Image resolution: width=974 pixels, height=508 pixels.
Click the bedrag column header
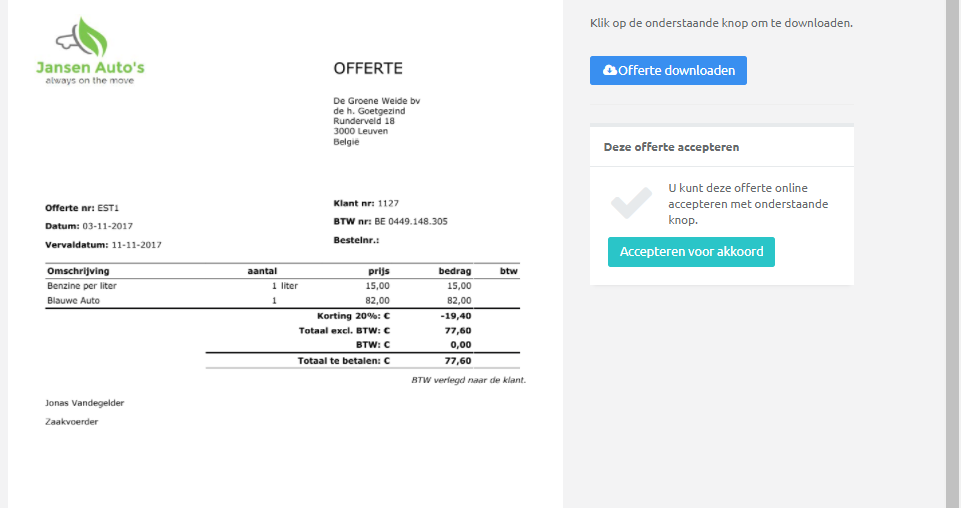click(x=454, y=271)
